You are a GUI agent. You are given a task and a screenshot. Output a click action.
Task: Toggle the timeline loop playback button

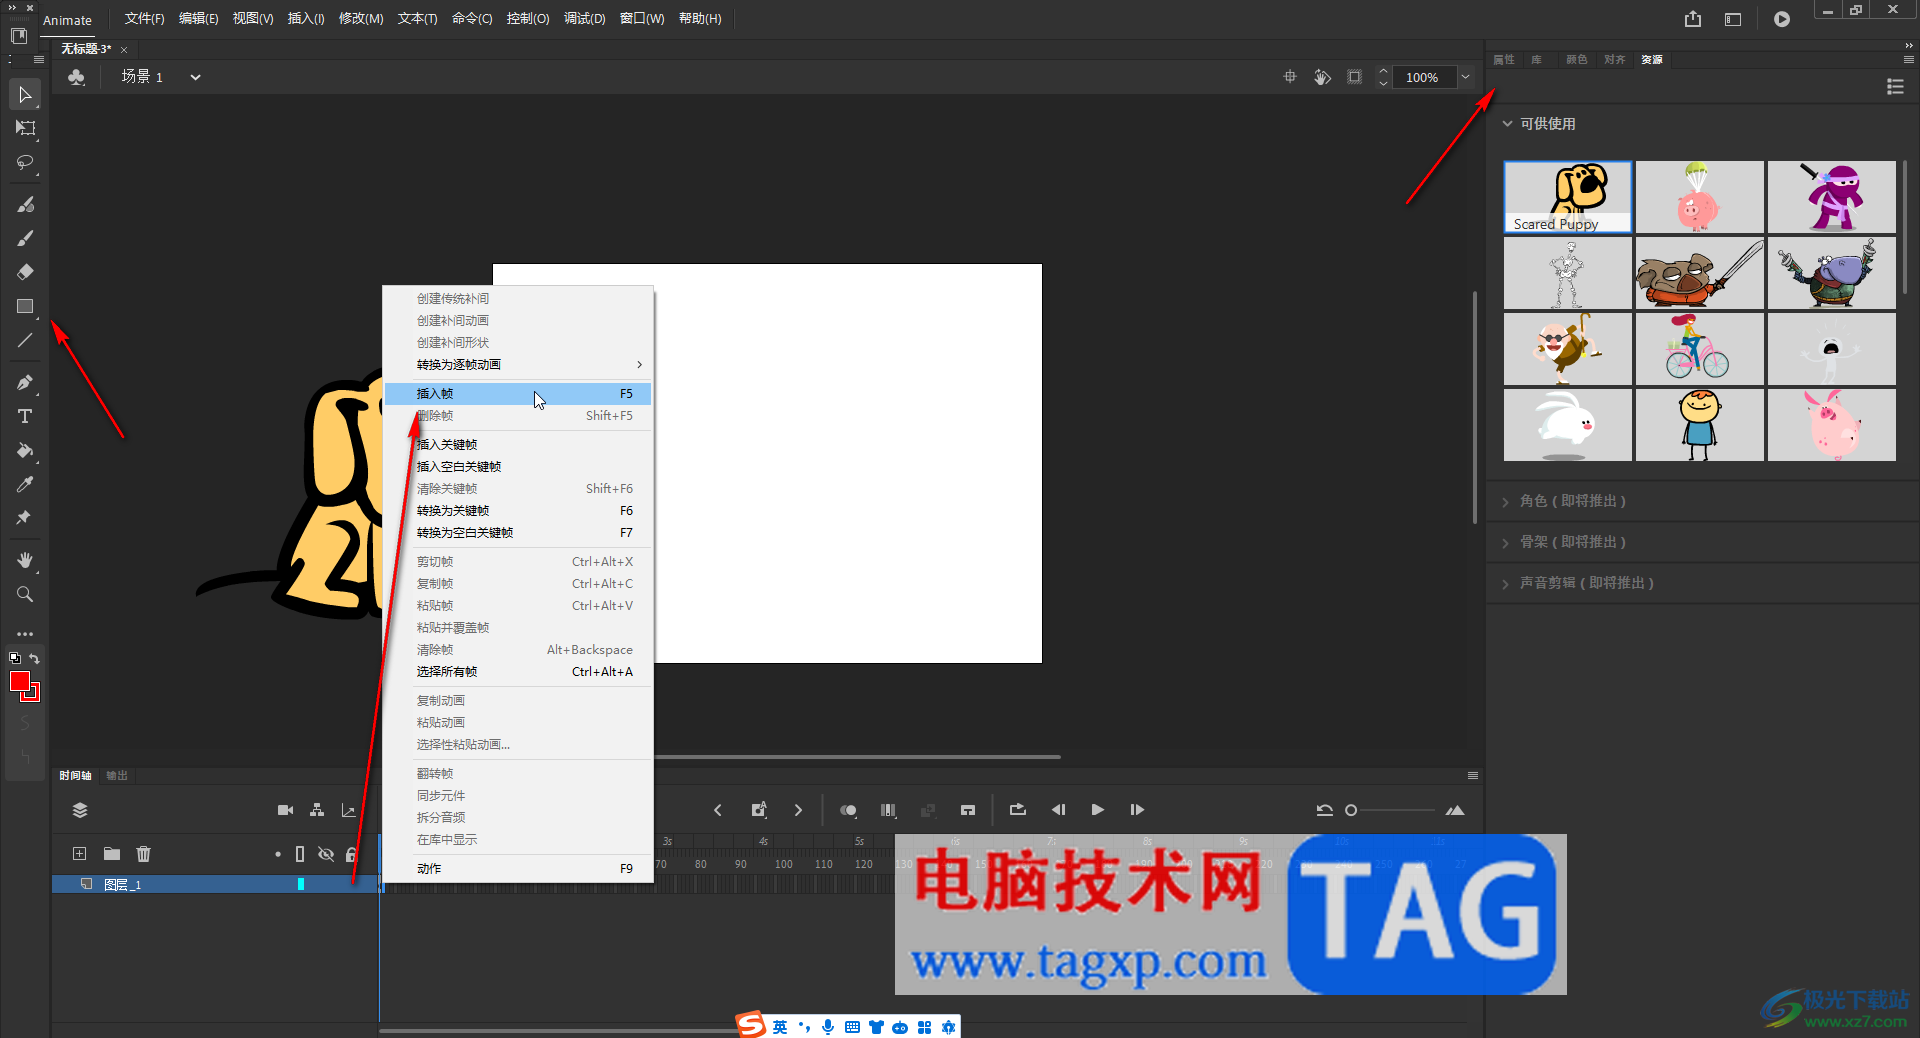click(1018, 810)
